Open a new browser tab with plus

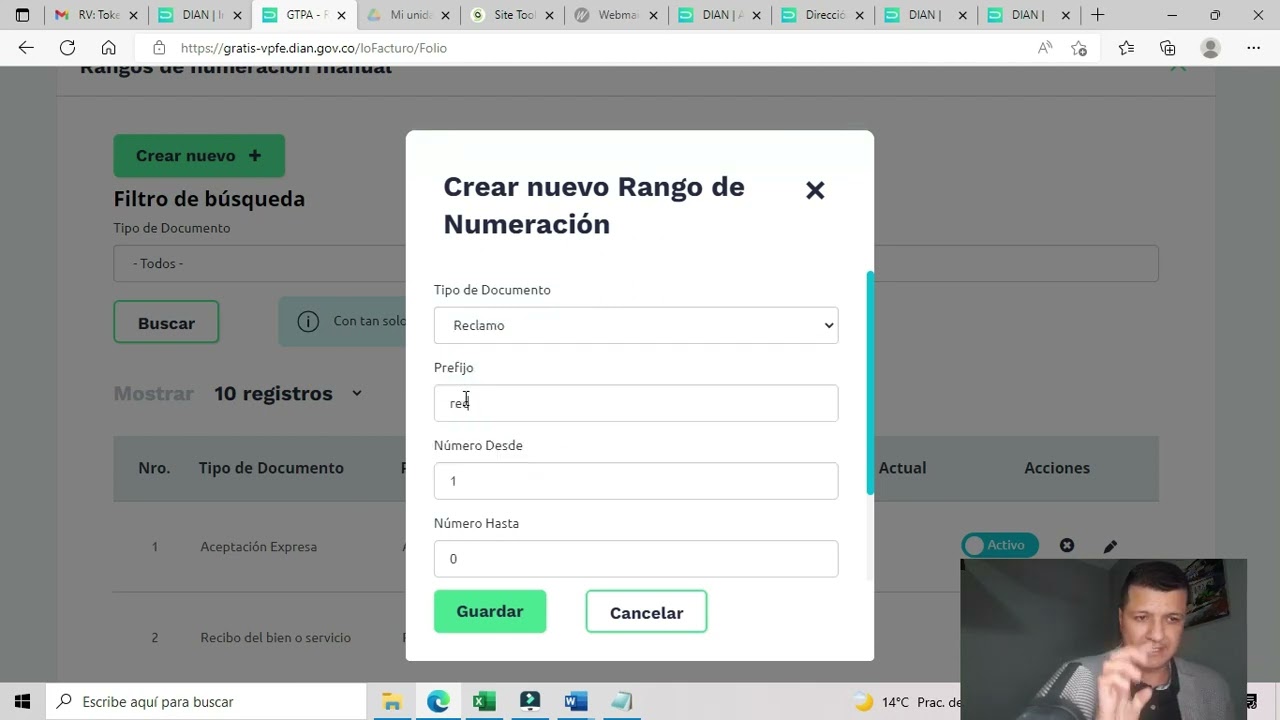pos(1097,15)
